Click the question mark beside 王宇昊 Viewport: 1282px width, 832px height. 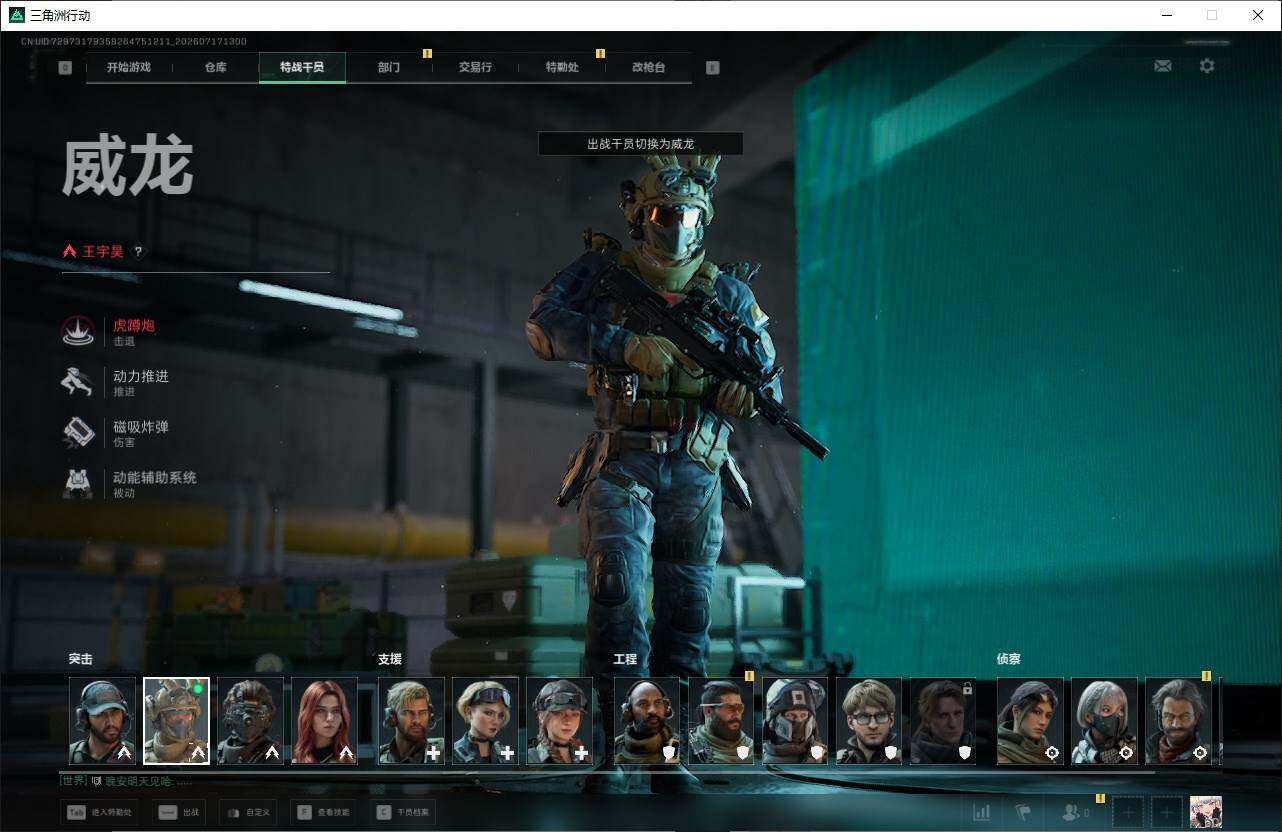coord(138,252)
